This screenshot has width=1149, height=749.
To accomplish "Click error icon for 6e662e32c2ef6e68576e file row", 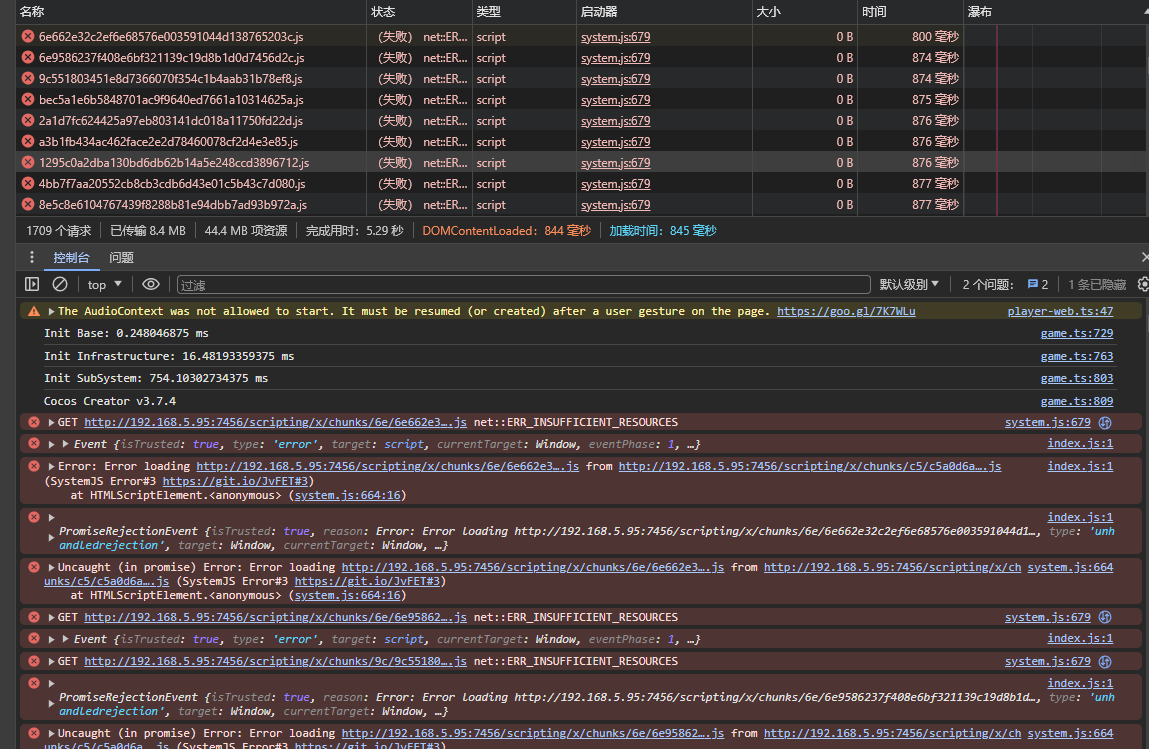I will coord(28,36).
